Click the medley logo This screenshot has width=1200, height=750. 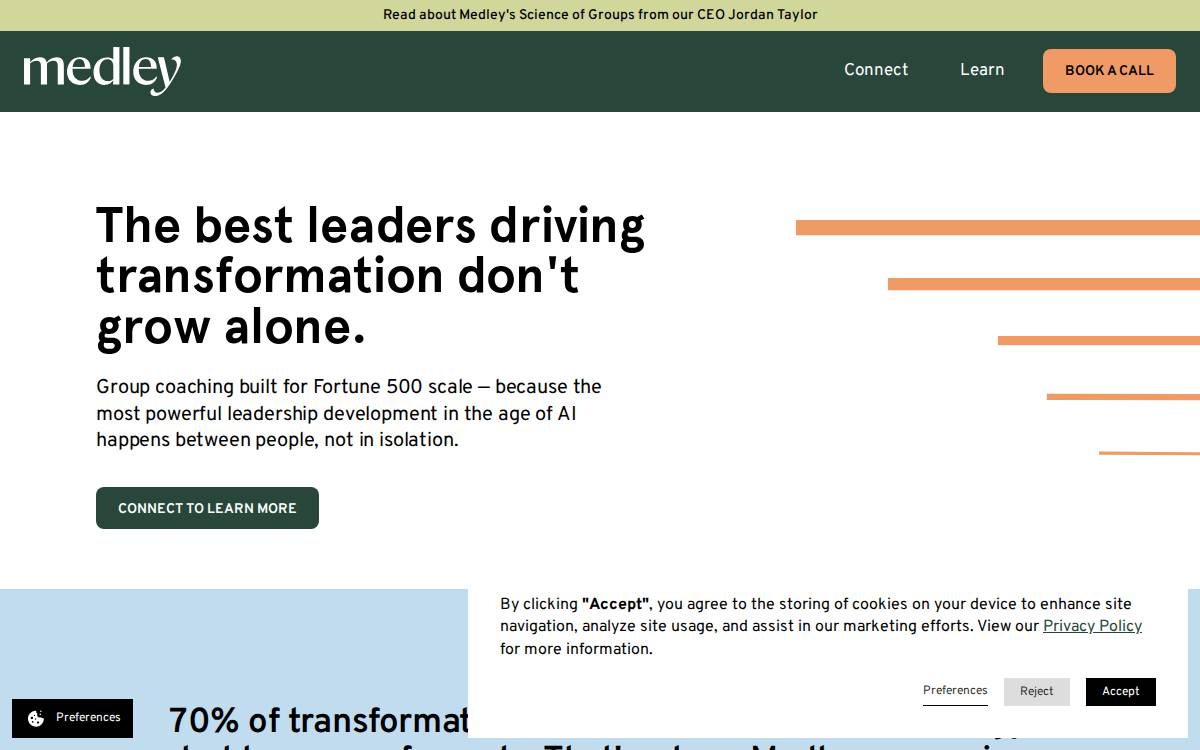click(x=102, y=71)
